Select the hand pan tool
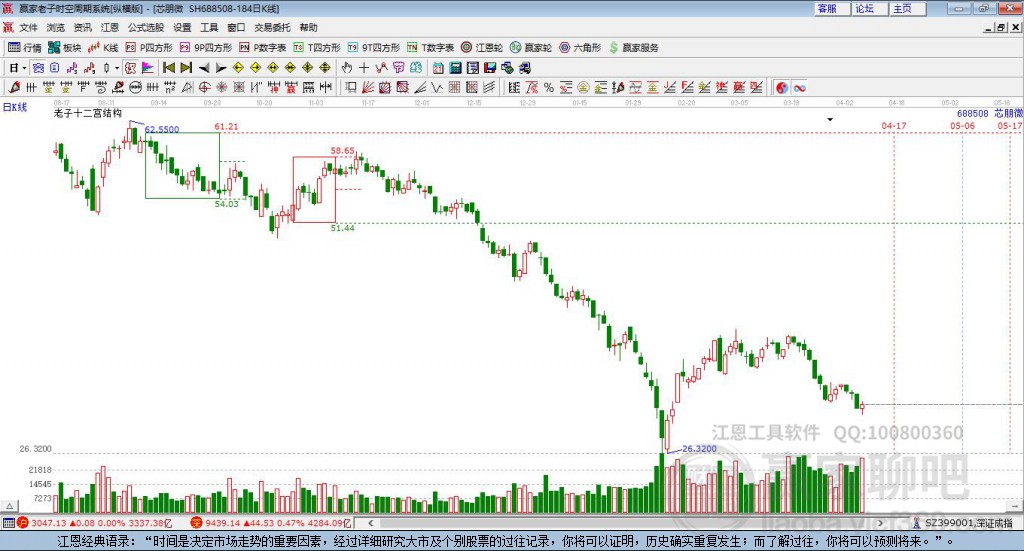 (x=346, y=68)
